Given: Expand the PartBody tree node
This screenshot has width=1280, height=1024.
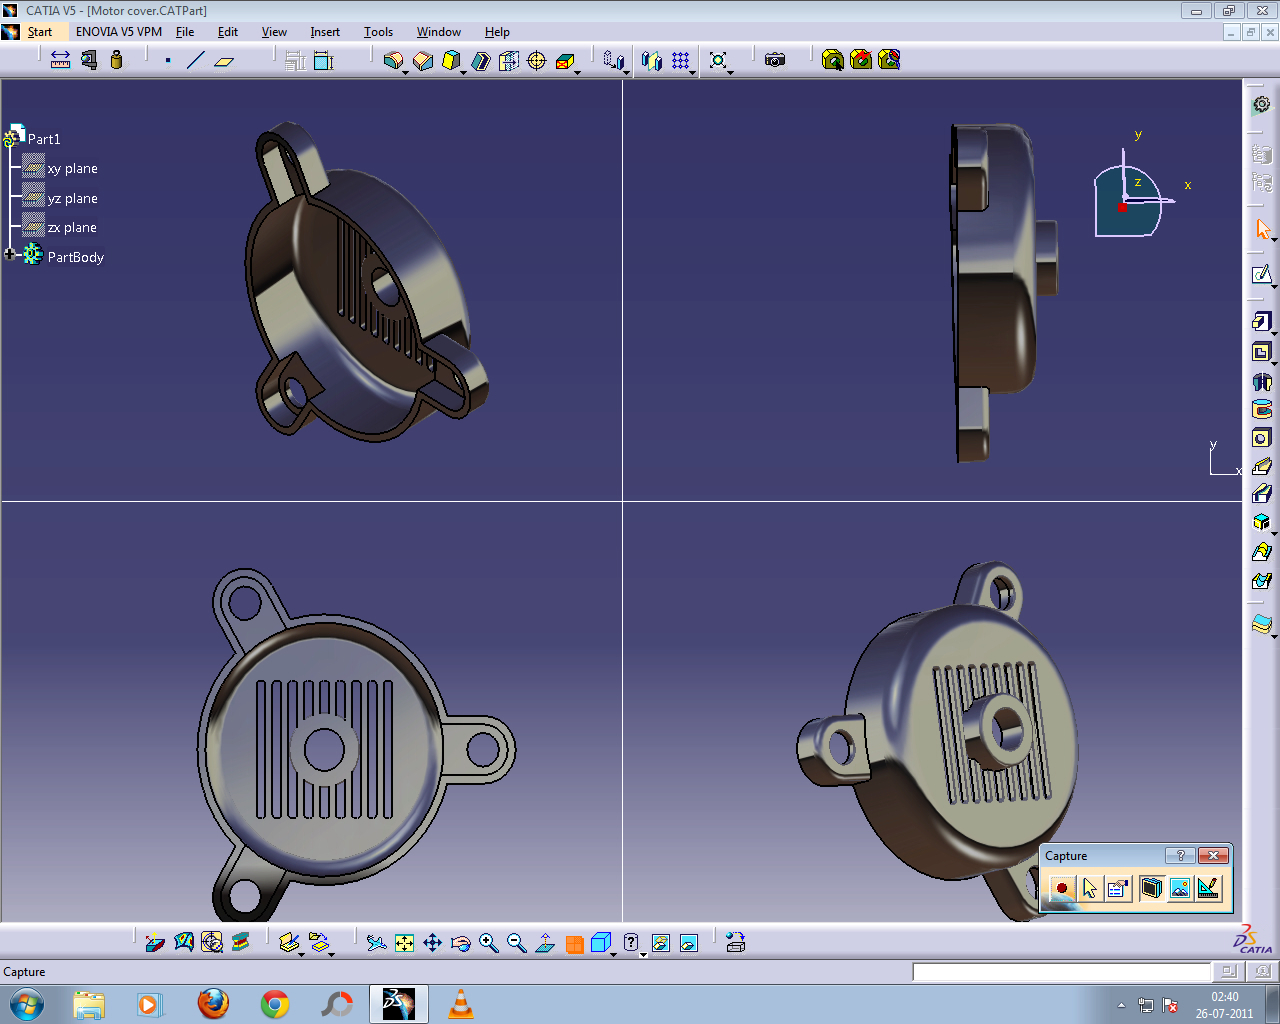Looking at the screenshot, I should 10,255.
